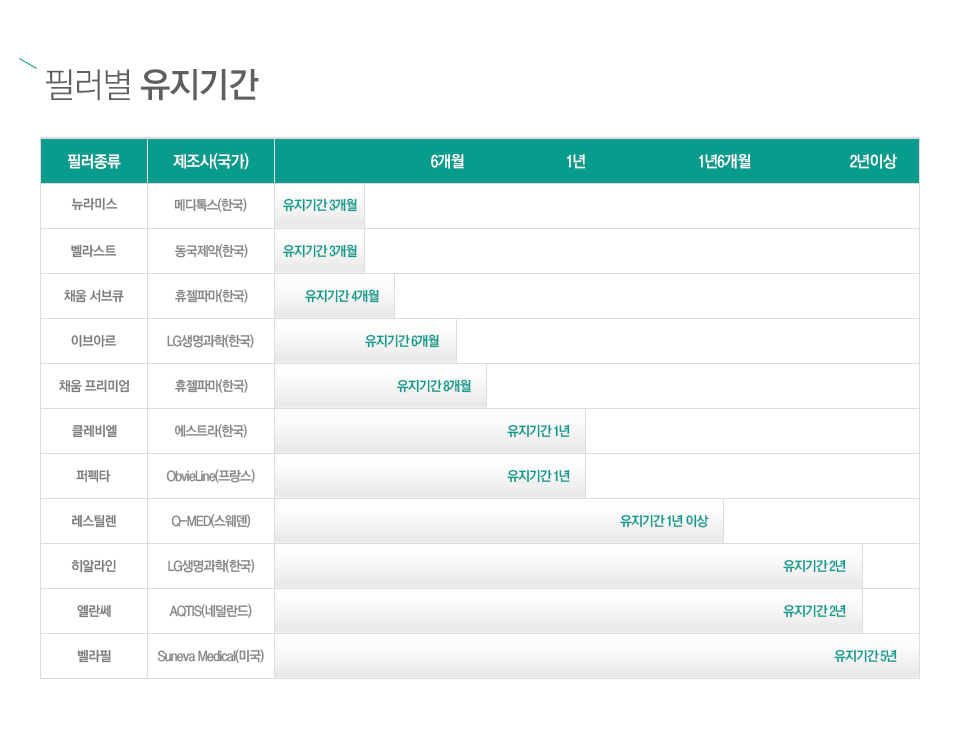960x738 pixels.
Task: Click '휴젤파마(한국)' in the 채움 서브큐 row
Action: [211, 296]
